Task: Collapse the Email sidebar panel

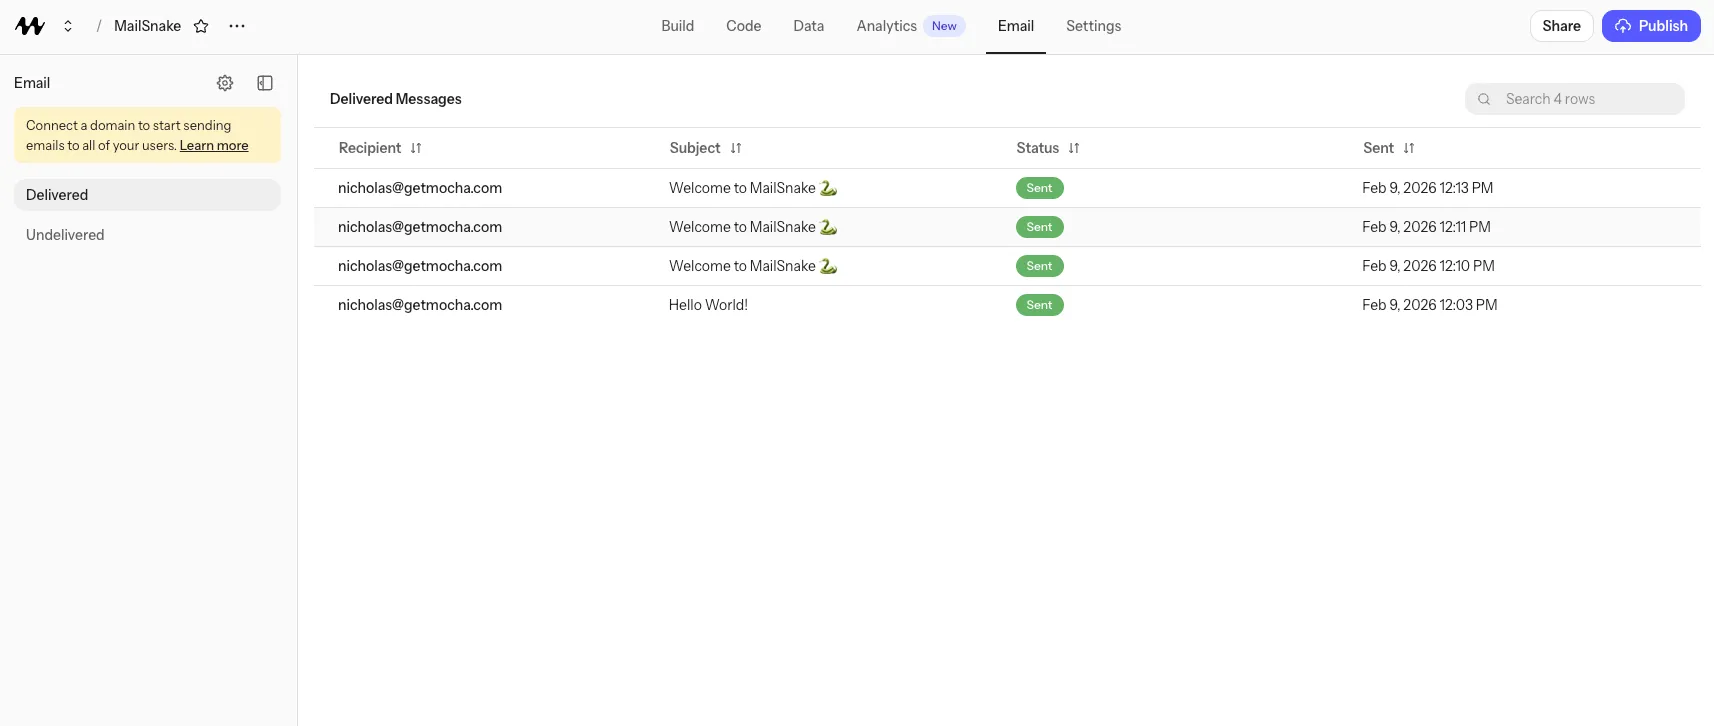Action: (265, 83)
